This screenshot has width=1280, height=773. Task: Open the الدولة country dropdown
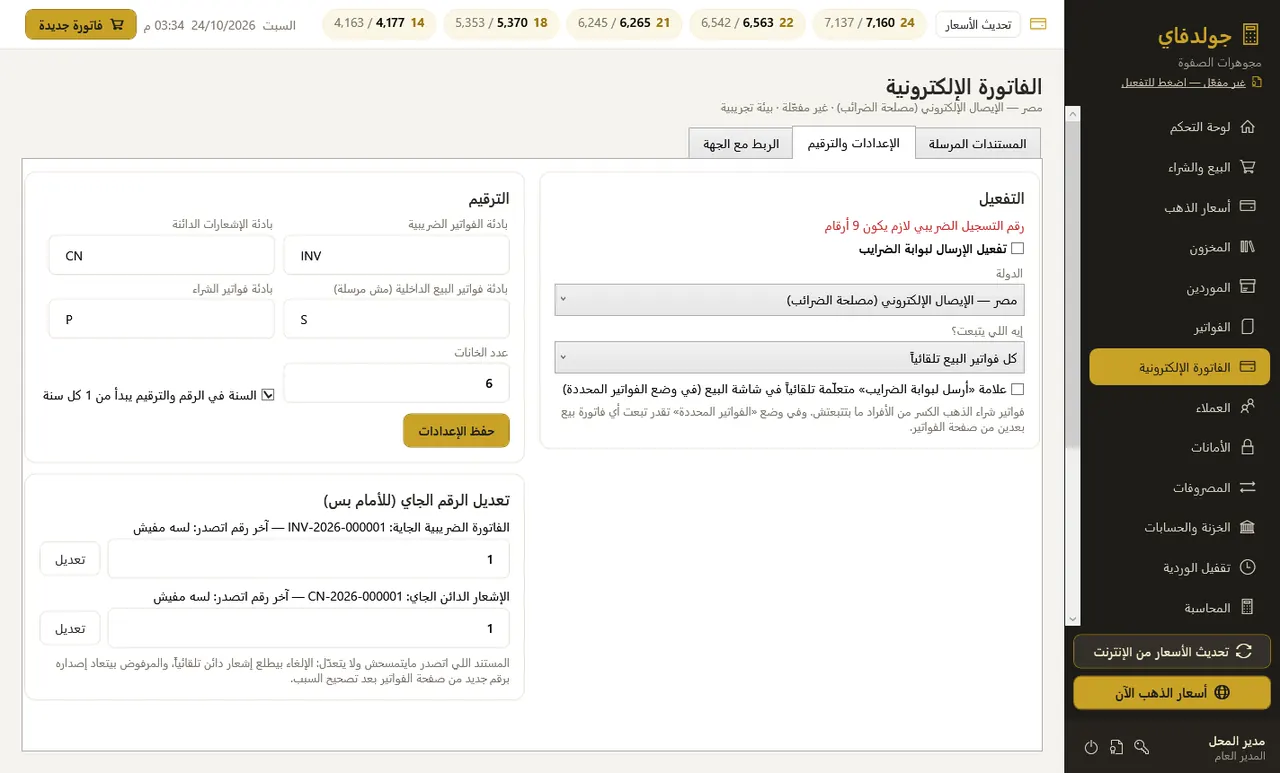pyautogui.click(x=790, y=299)
